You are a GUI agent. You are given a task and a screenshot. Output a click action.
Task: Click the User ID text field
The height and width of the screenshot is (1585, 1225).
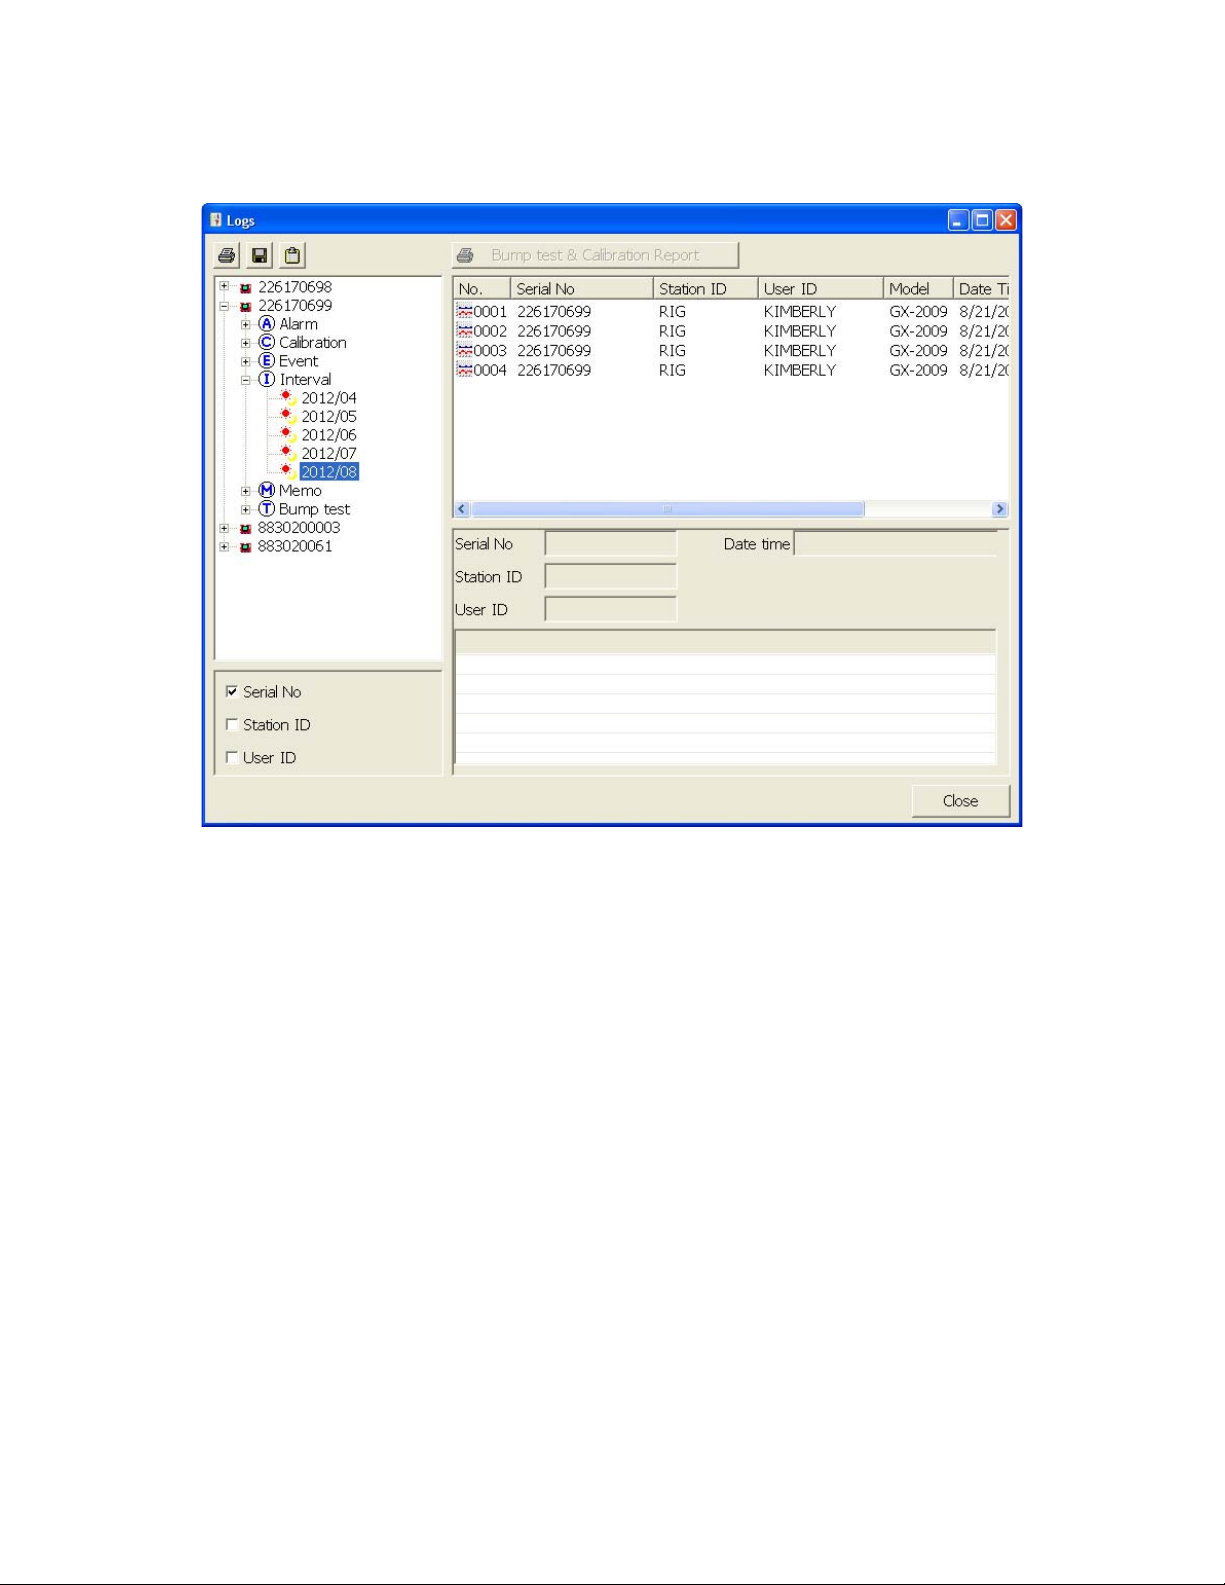coord(611,609)
